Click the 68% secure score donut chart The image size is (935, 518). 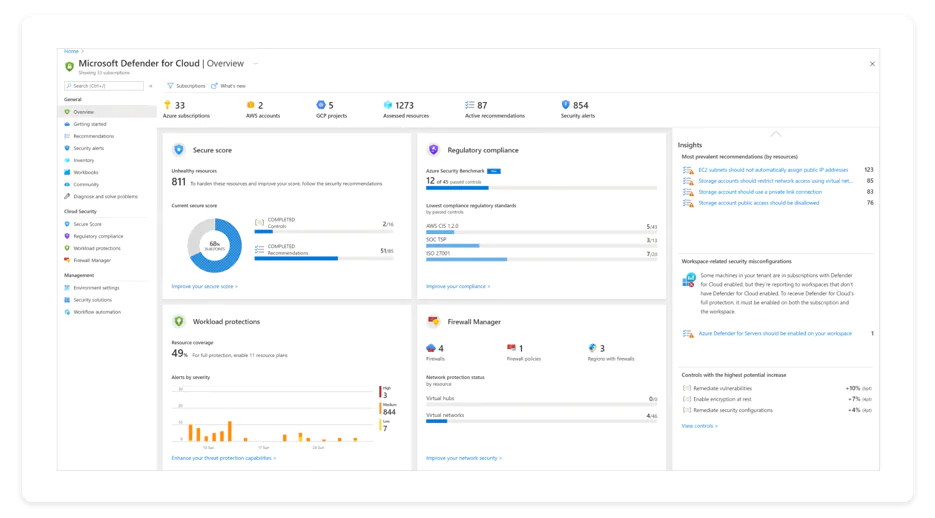[215, 245]
